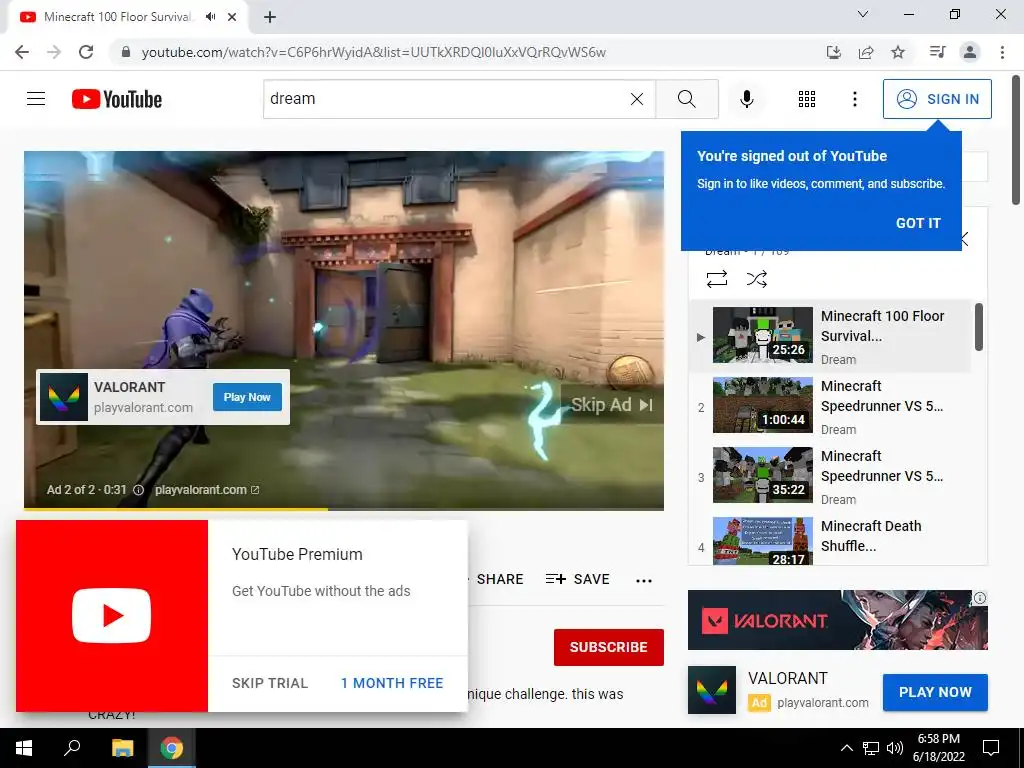This screenshot has height=768, width=1024.
Task: Open Chrome profile avatar
Action: [x=970, y=52]
